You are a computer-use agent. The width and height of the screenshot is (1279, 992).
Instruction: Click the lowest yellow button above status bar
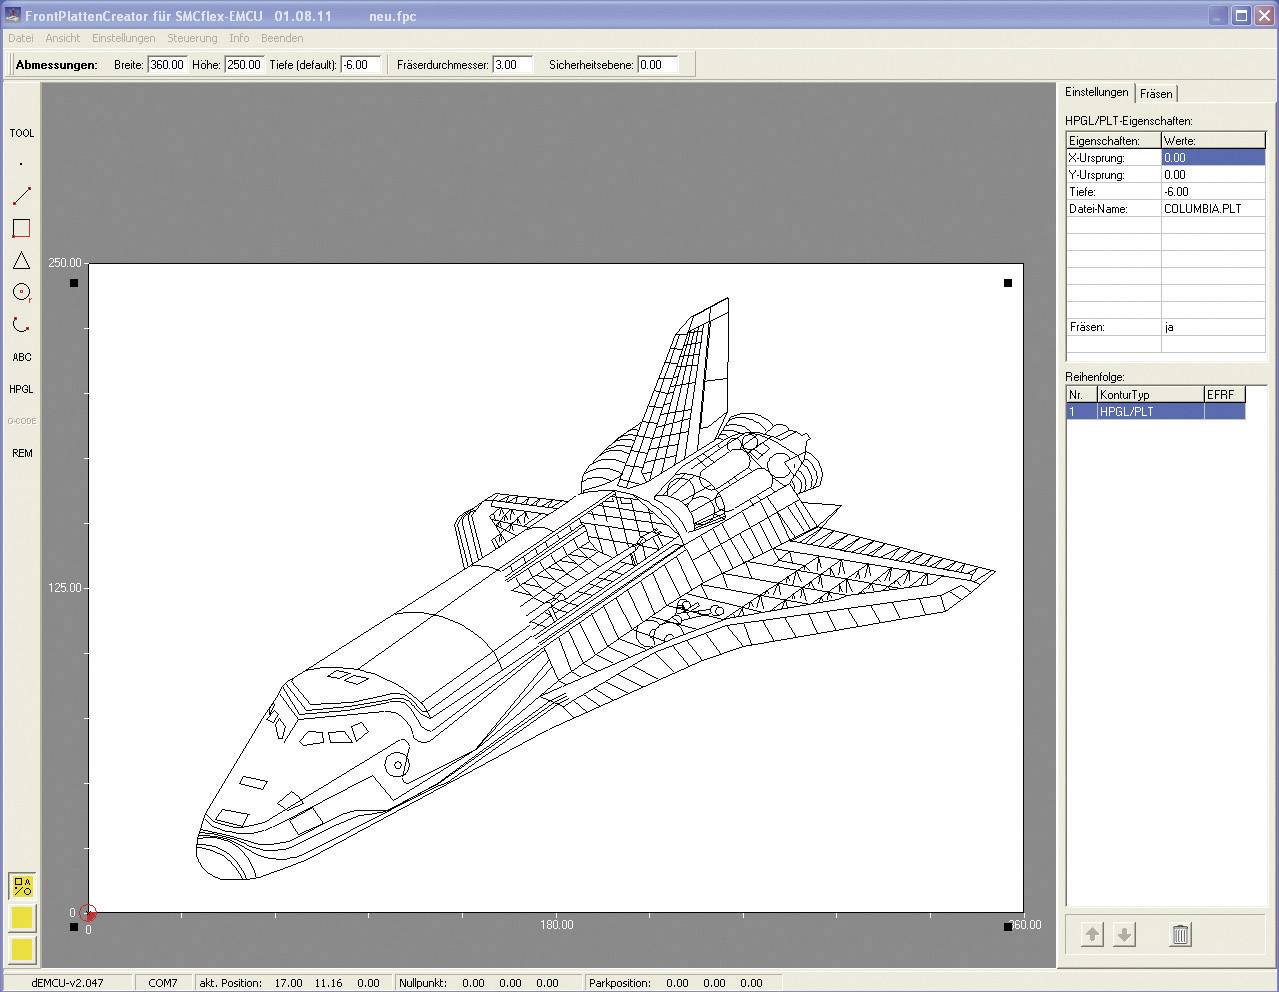point(22,949)
